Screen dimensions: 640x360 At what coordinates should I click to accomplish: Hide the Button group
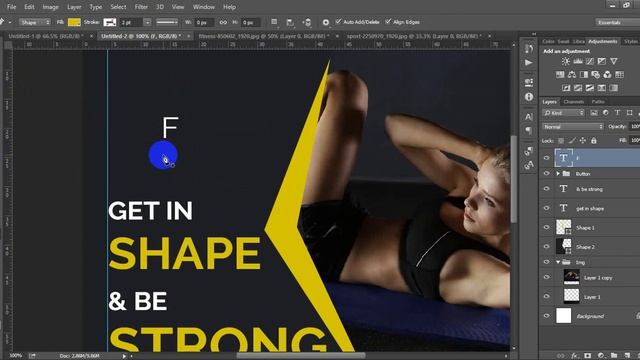(x=546, y=173)
